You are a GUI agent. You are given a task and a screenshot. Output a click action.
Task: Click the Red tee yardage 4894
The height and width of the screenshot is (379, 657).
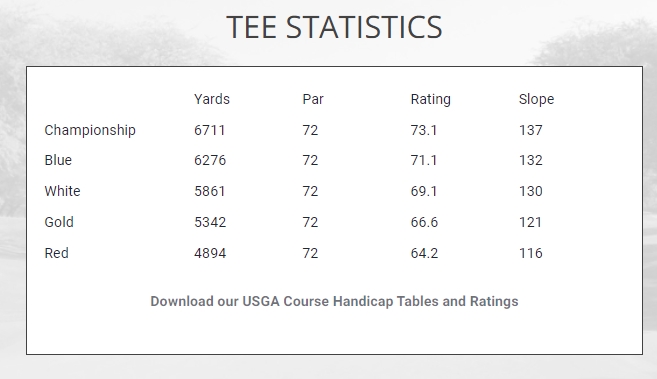210,253
